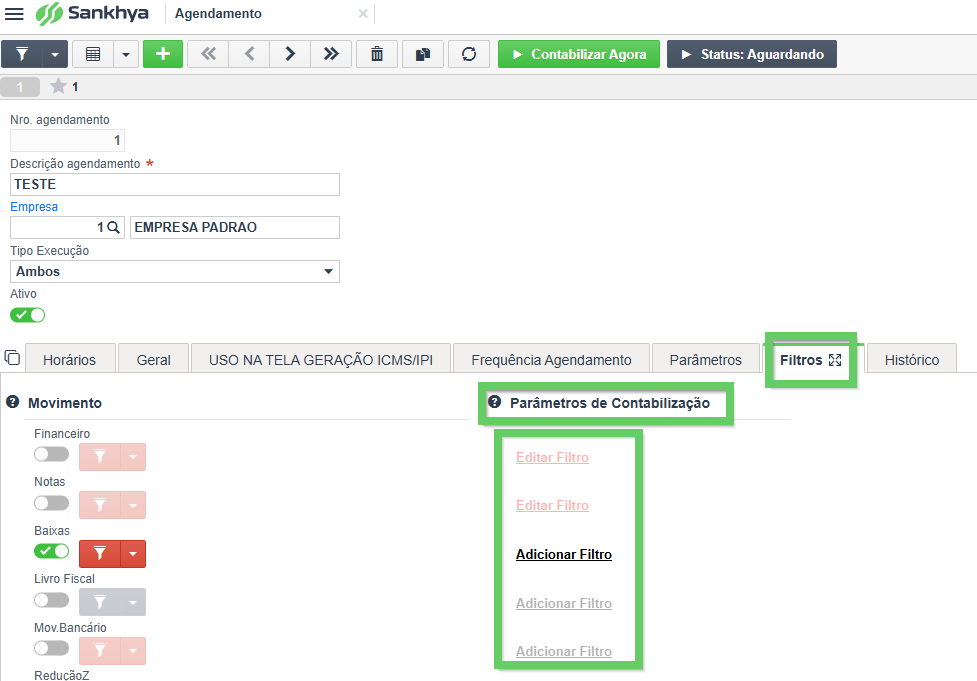Open the hamburger main menu
Screen dimensions: 977x681
14,14
